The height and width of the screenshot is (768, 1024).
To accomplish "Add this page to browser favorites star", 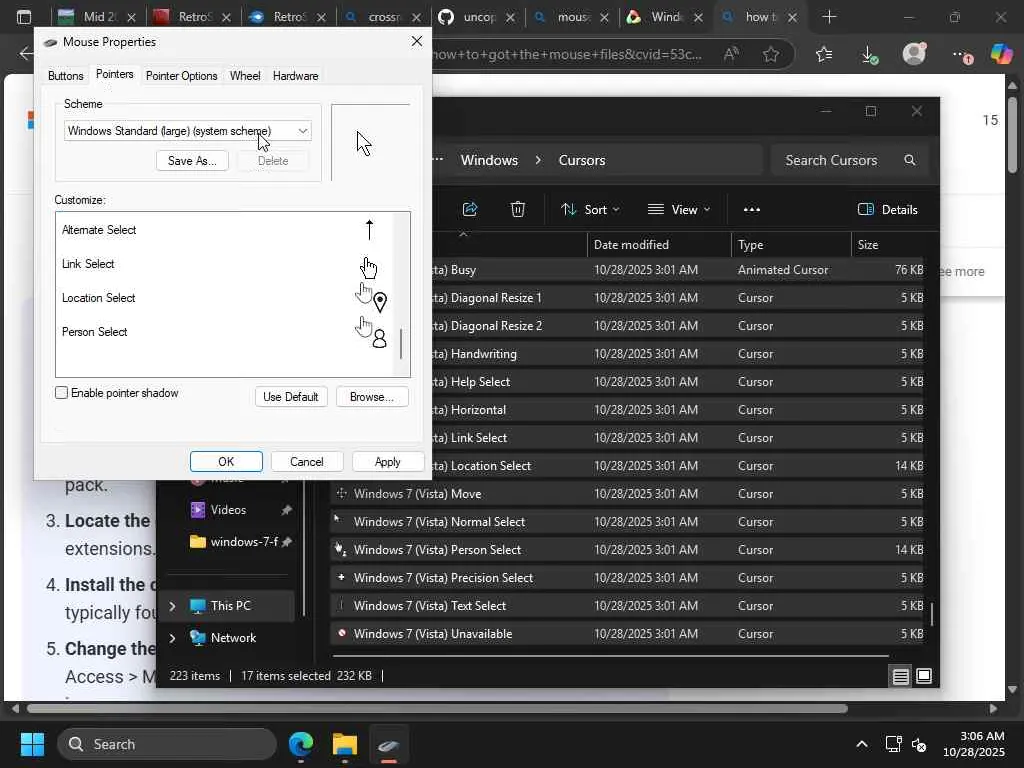I will [x=771, y=54].
